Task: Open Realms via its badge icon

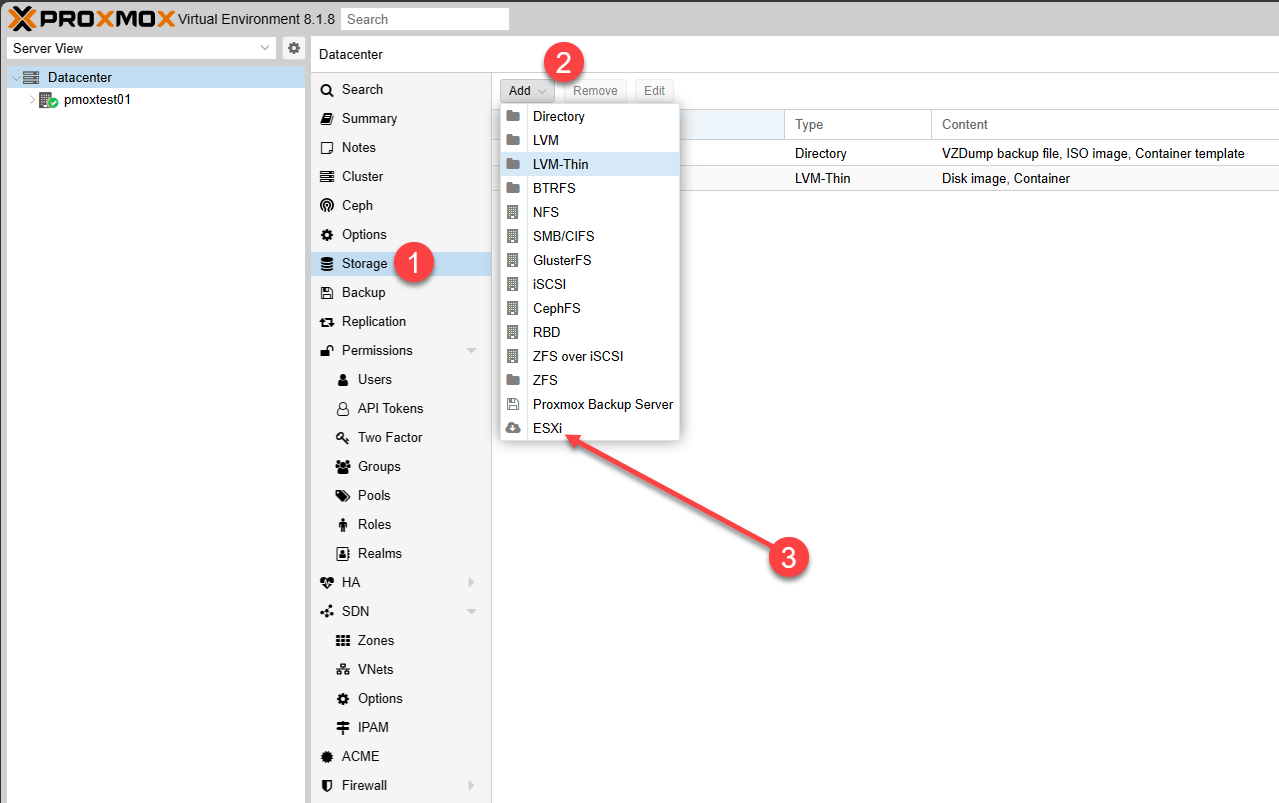Action: (344, 553)
